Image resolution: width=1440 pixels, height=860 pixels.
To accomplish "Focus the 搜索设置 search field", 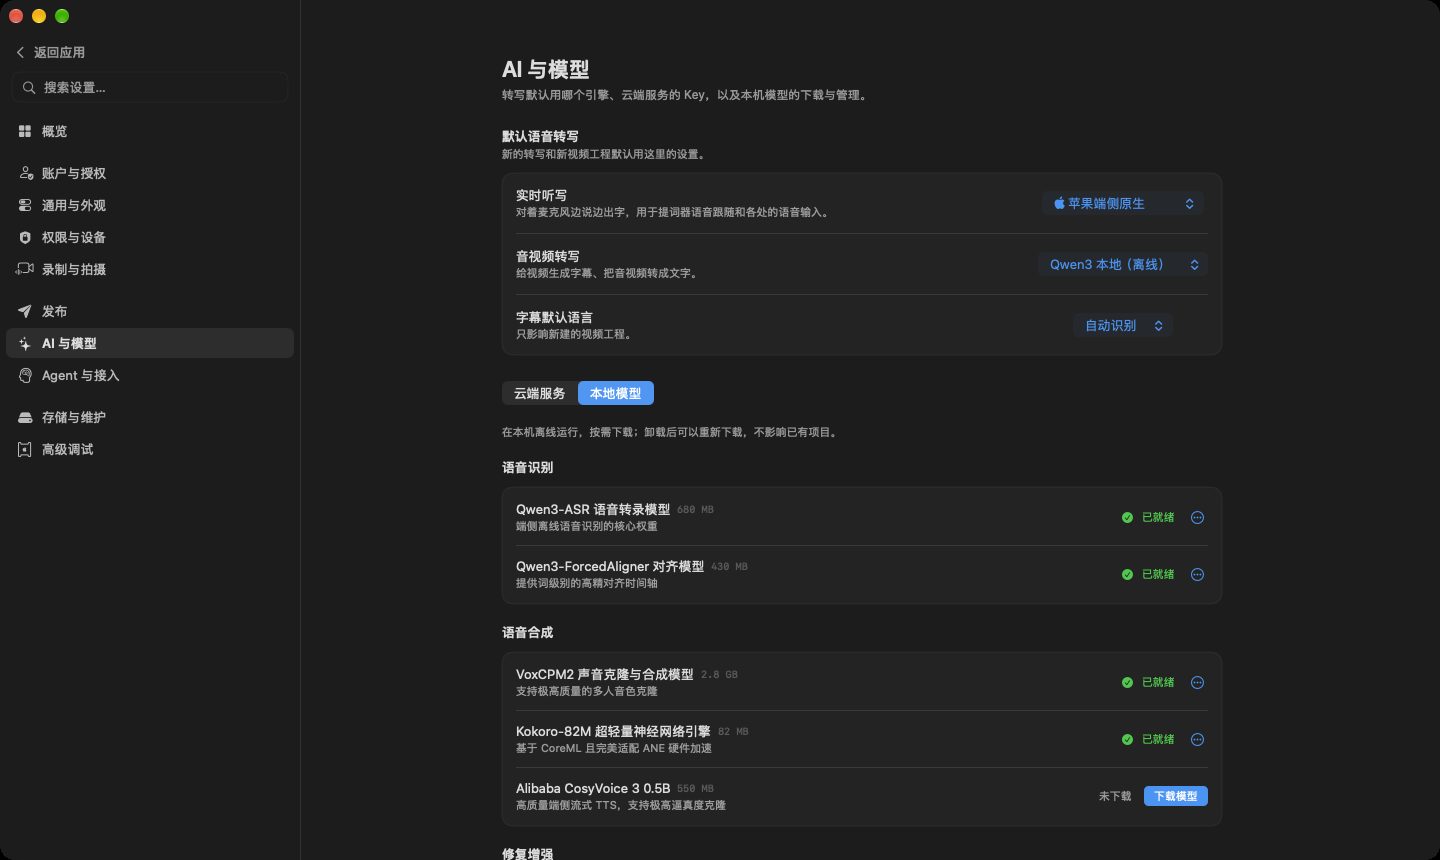I will click(150, 87).
